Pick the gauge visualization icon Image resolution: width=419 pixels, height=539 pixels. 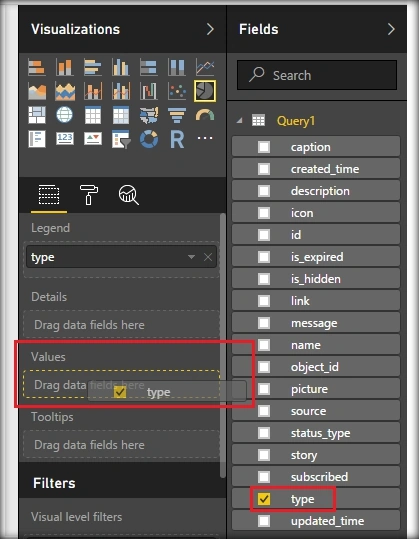click(205, 115)
